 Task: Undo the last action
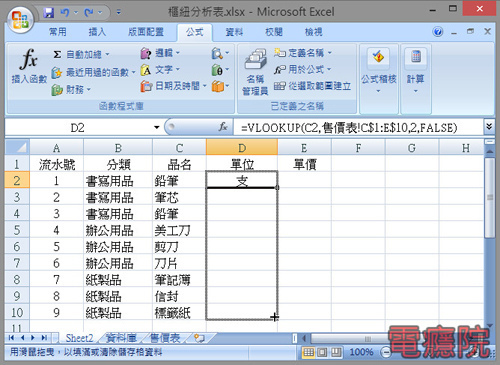tap(65, 13)
